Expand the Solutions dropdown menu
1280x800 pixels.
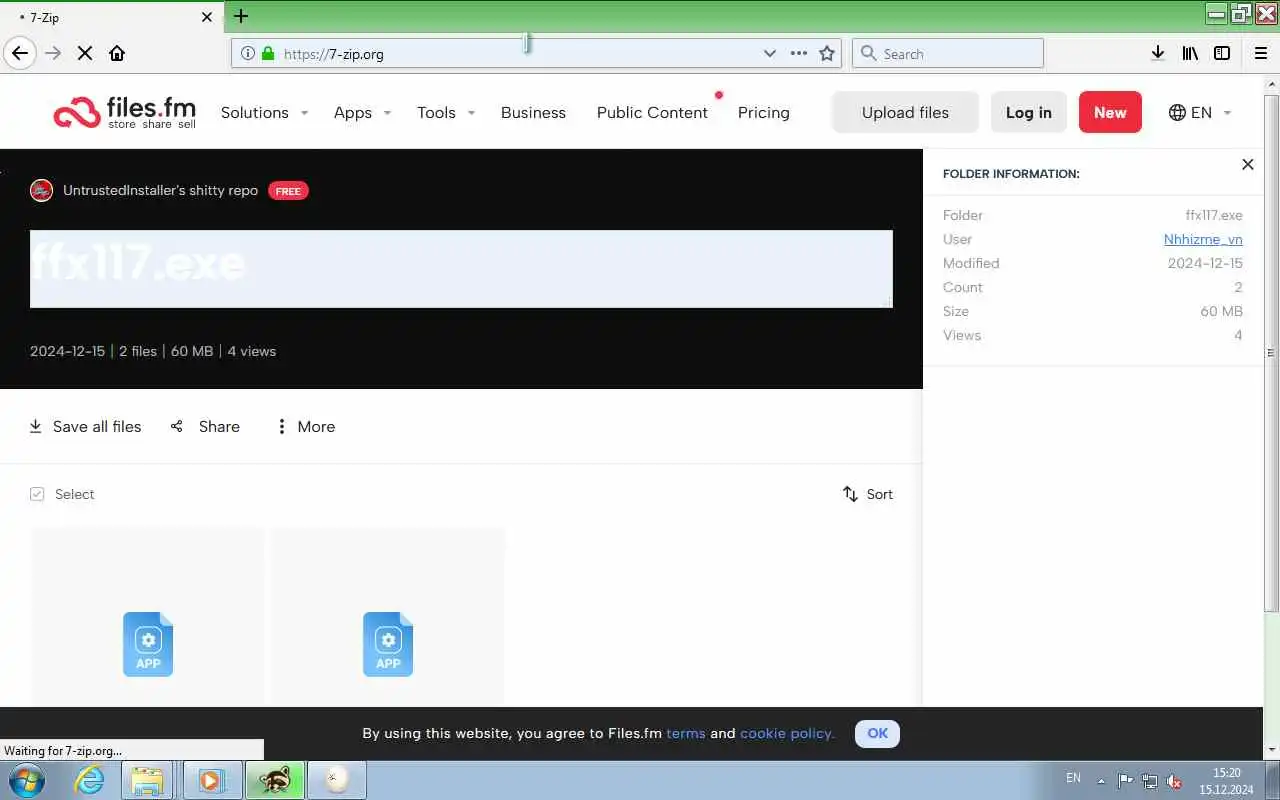(x=264, y=112)
